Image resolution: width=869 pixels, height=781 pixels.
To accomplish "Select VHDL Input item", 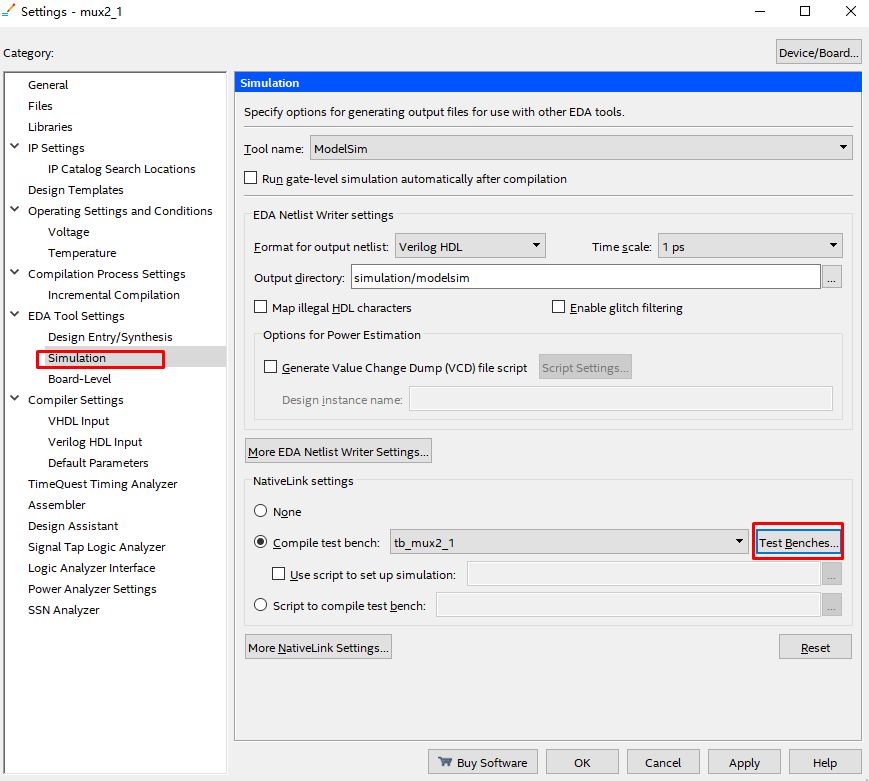I will tap(79, 421).
